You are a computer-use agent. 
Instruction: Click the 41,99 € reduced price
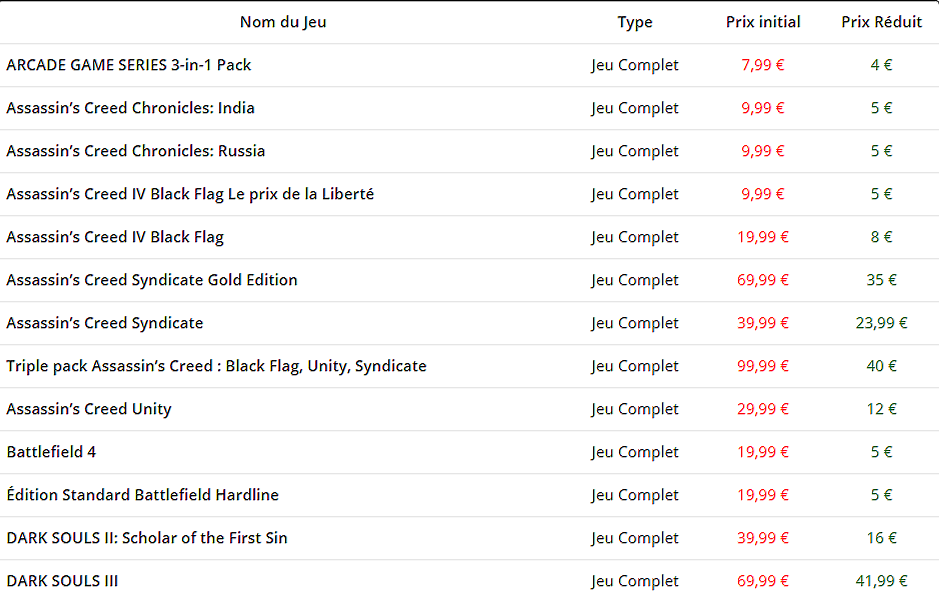click(x=881, y=581)
